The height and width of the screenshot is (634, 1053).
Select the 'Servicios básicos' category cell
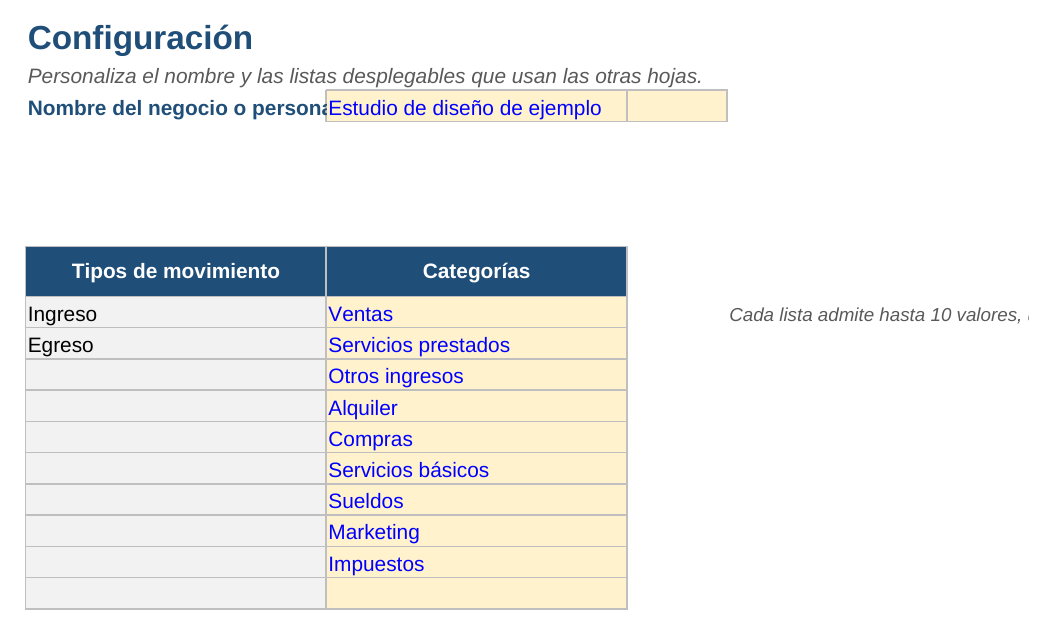pos(476,468)
